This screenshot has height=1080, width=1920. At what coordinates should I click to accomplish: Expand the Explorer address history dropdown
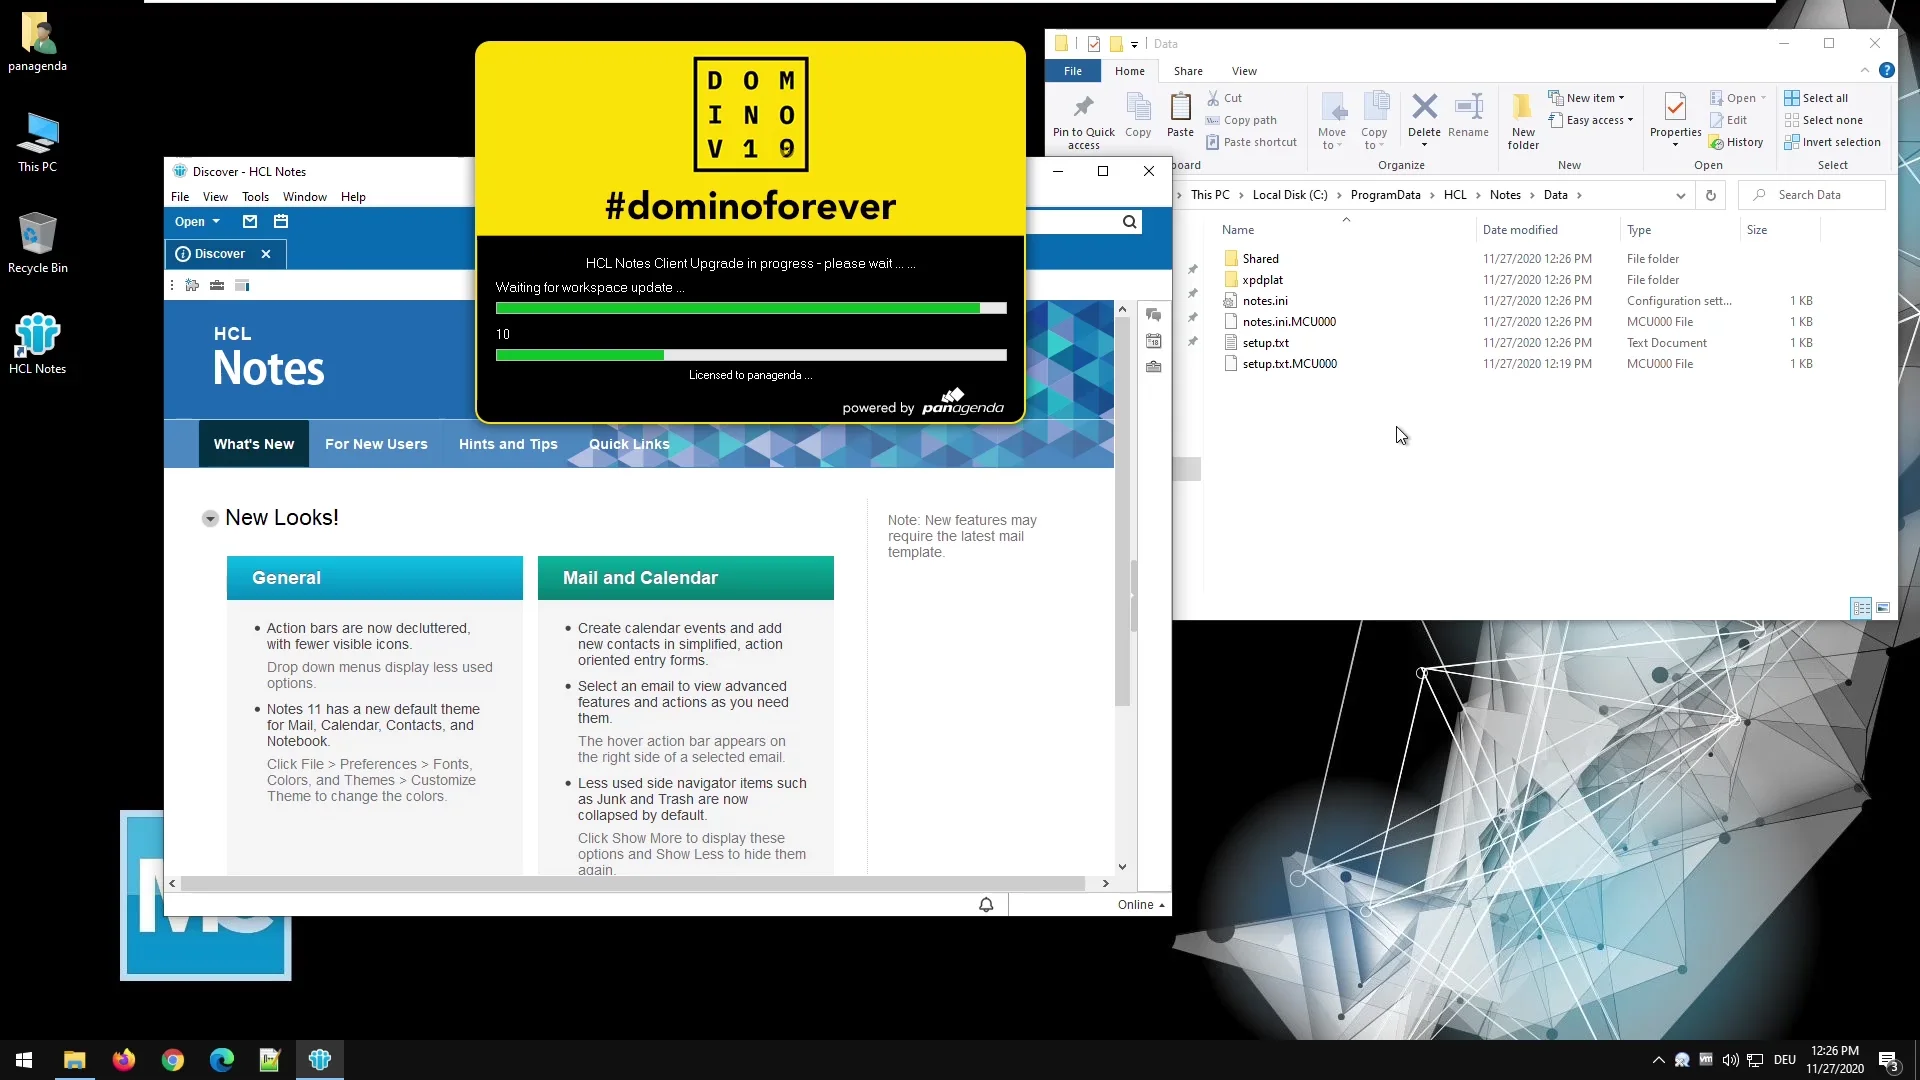pyautogui.click(x=1680, y=196)
